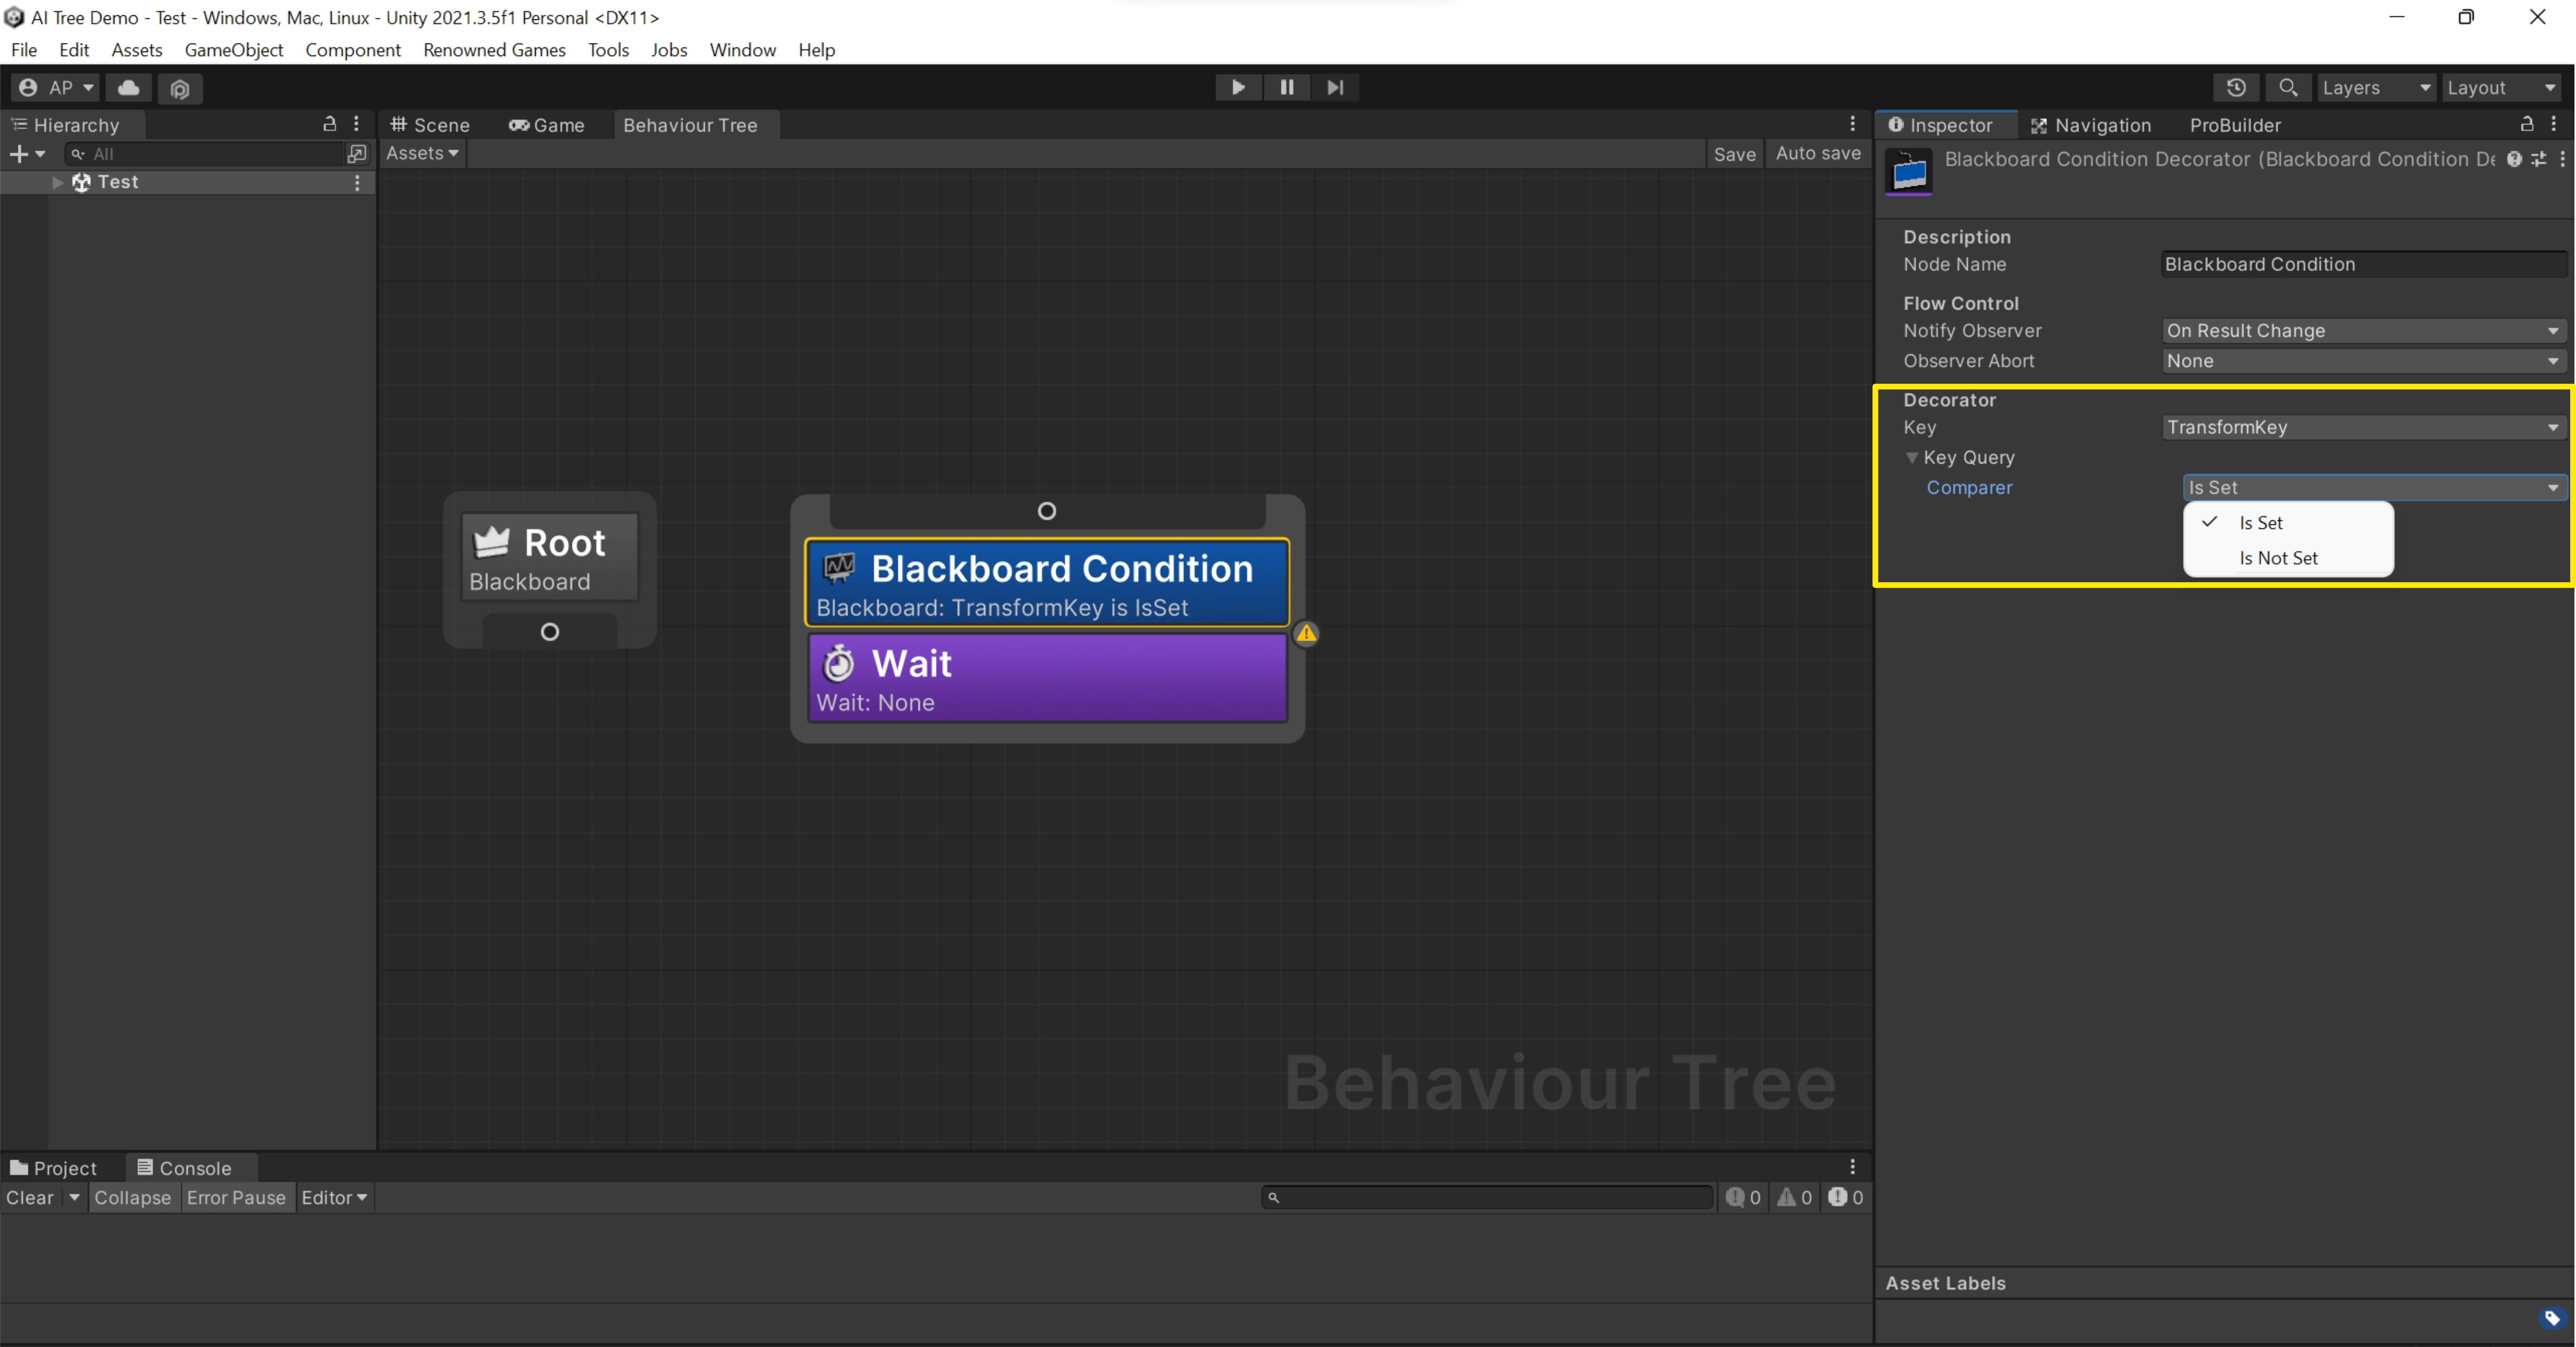Collapse the Key Query foldout

click(1912, 458)
